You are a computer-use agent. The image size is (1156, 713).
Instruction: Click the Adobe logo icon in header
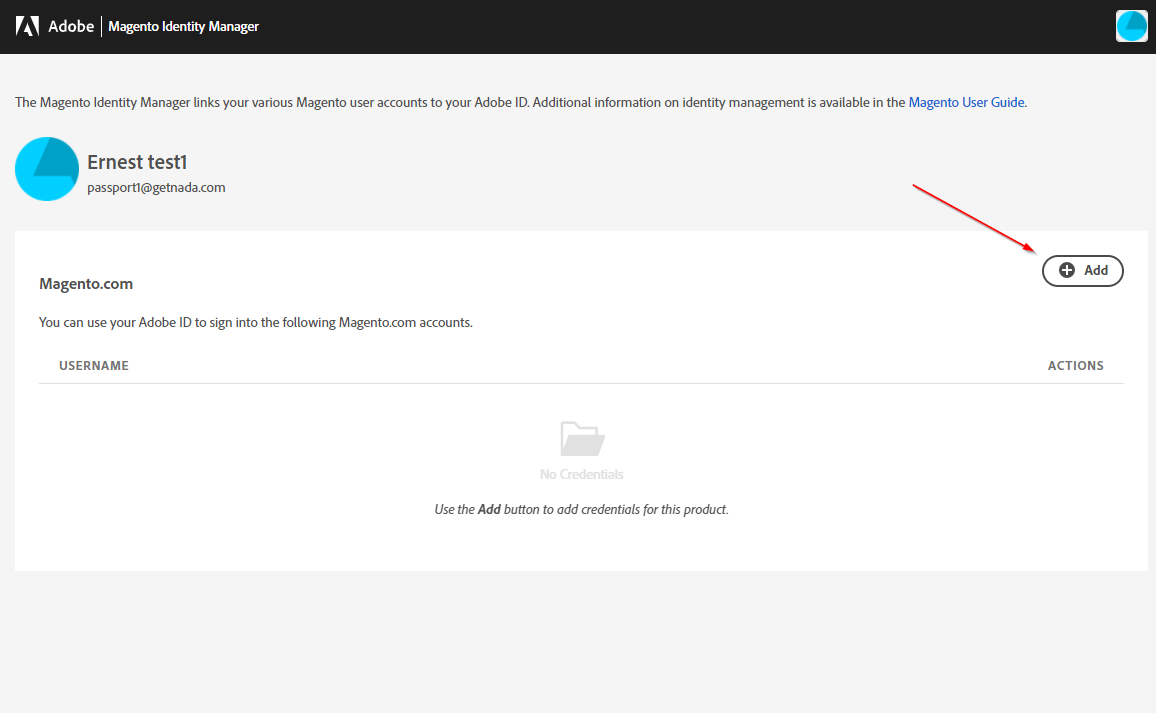click(x=27, y=27)
